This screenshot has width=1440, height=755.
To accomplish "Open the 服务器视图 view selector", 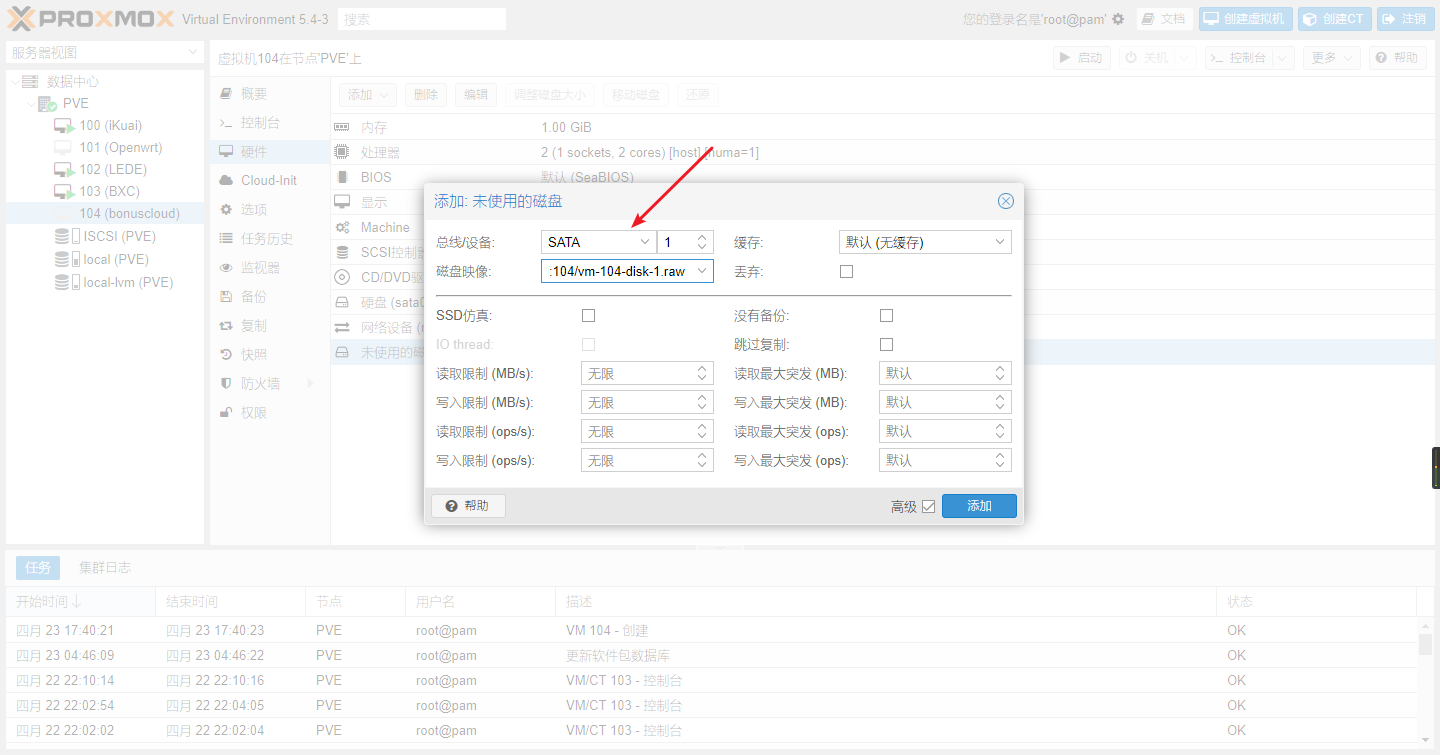I will point(105,53).
